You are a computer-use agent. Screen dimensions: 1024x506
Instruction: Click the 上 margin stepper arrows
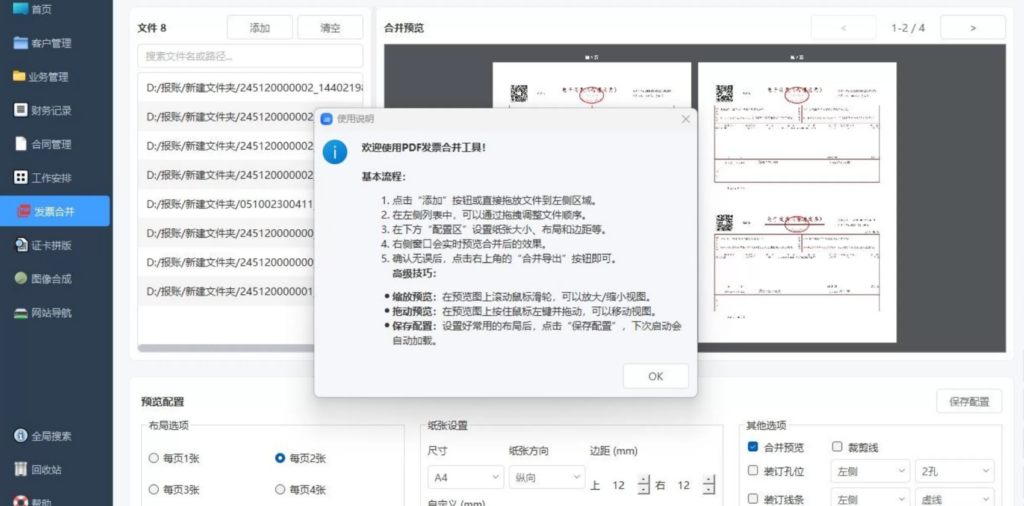tap(644, 485)
